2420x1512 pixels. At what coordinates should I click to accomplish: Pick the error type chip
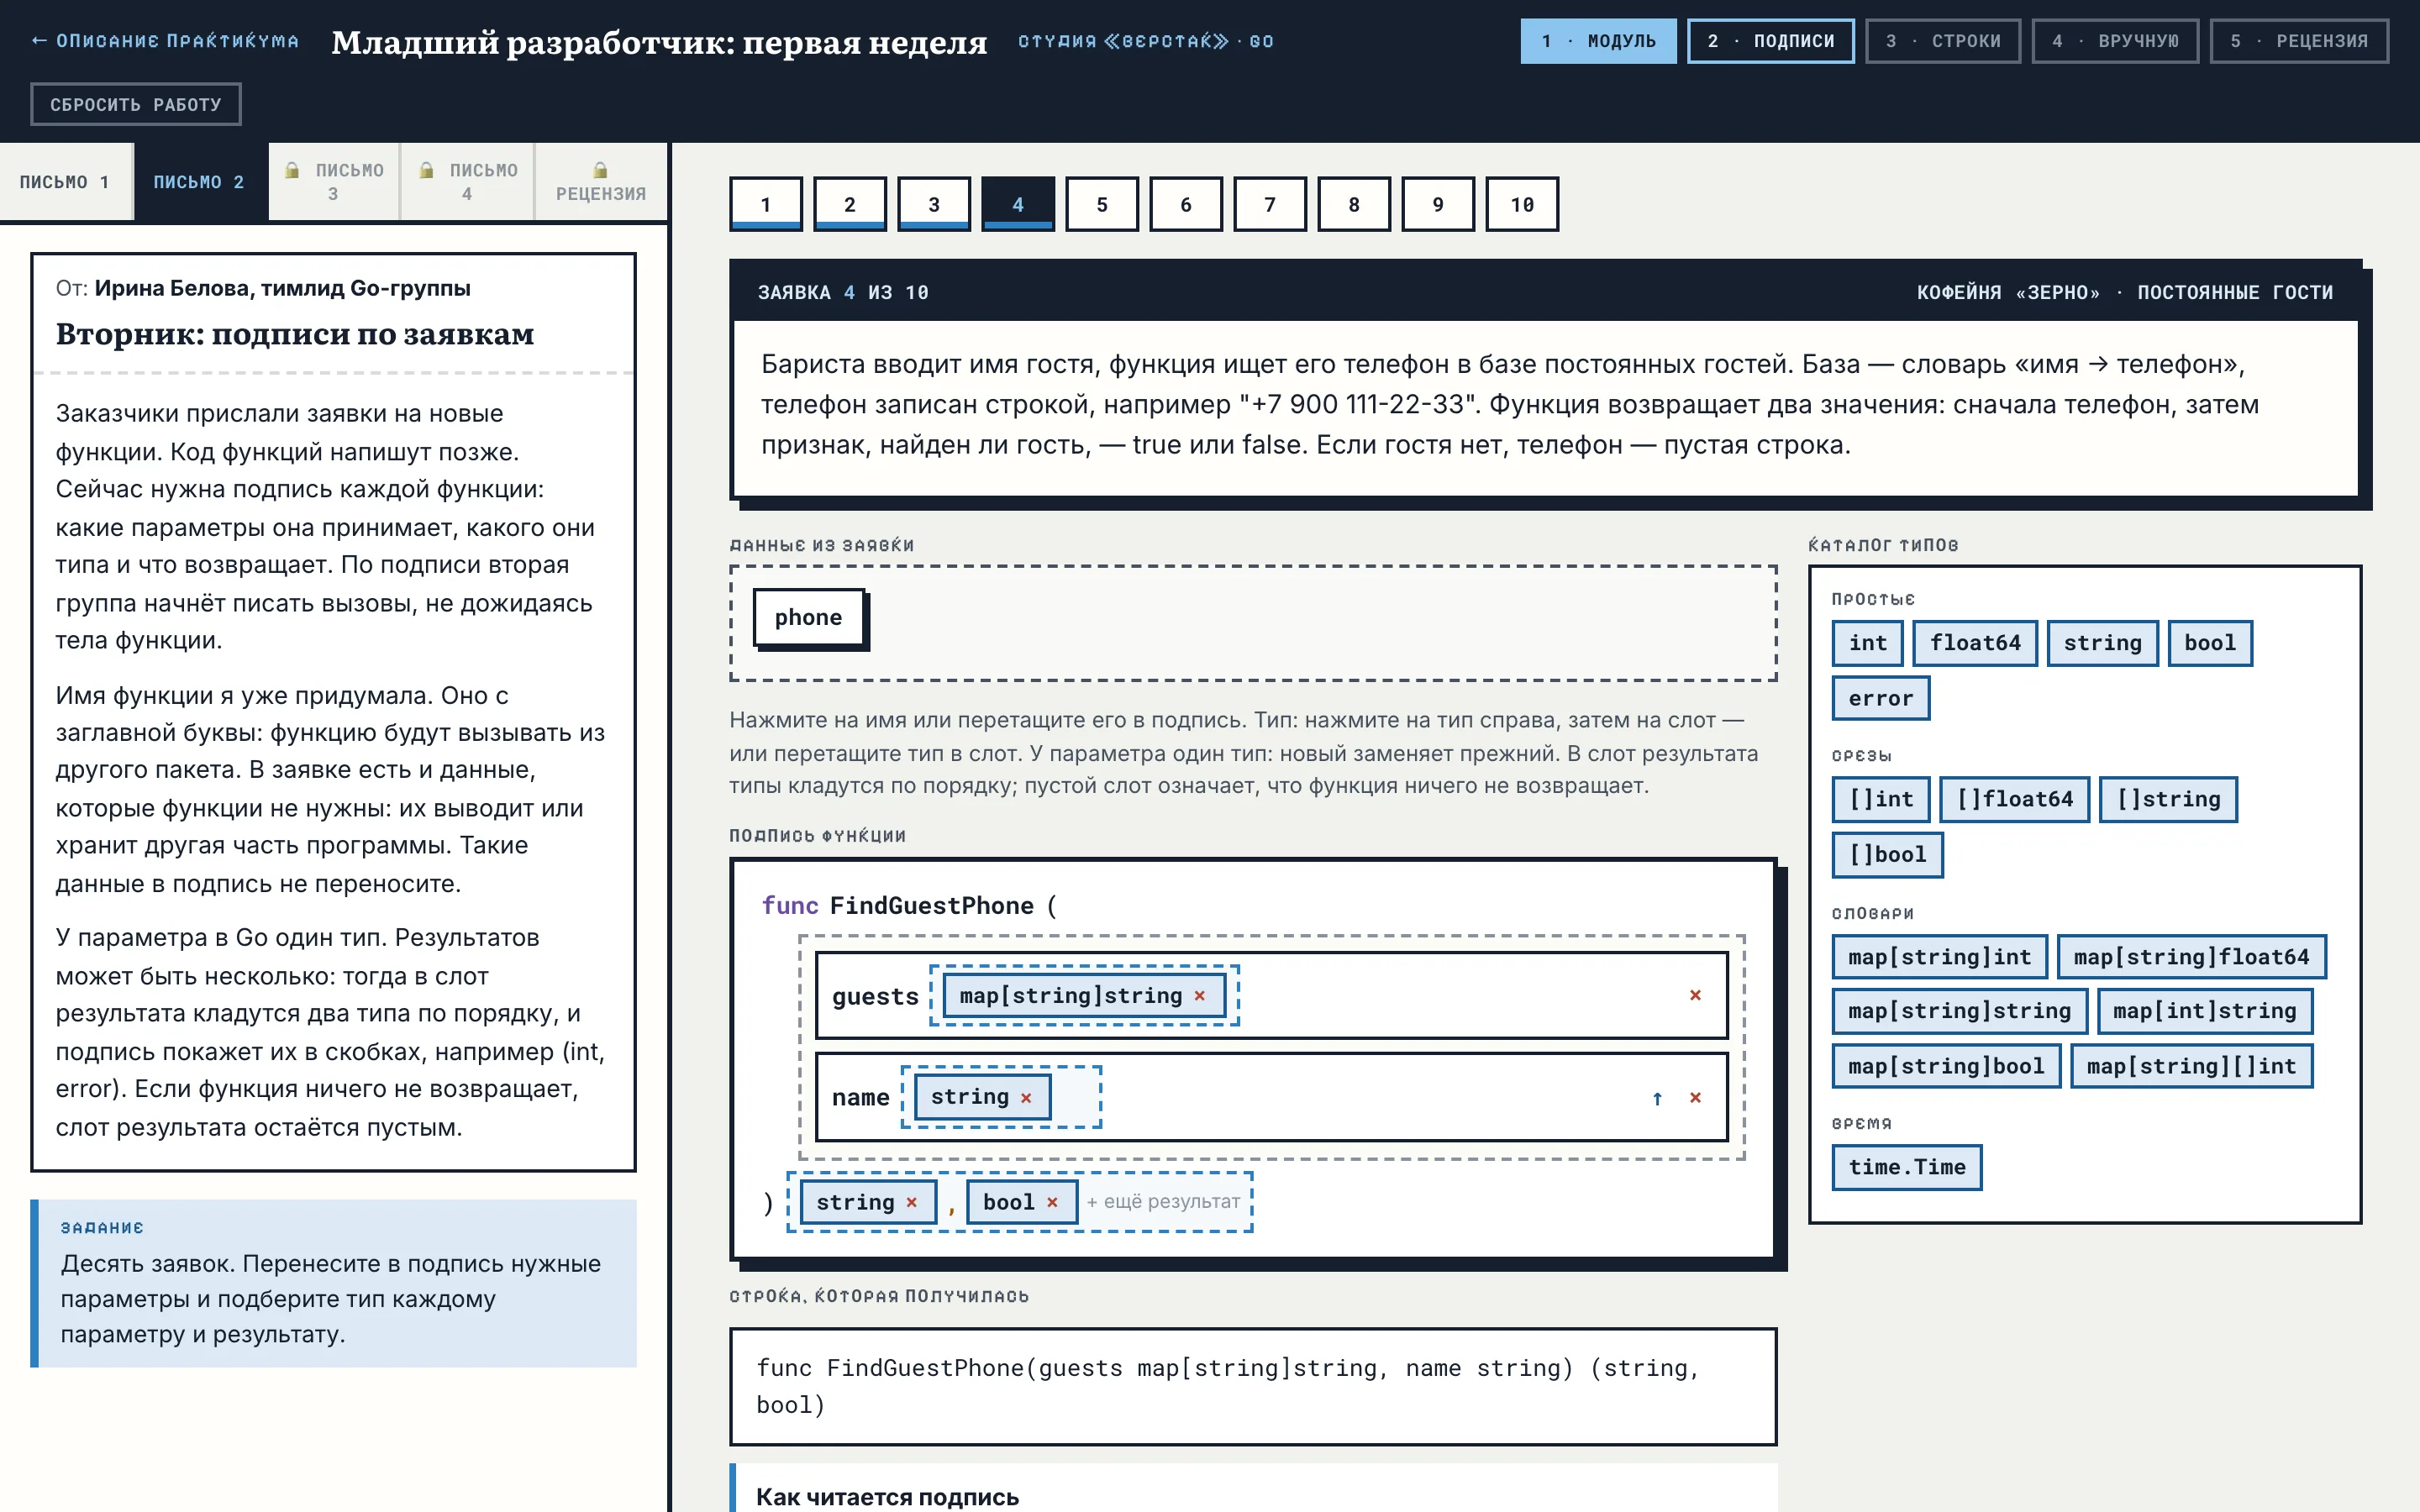[x=1881, y=698]
